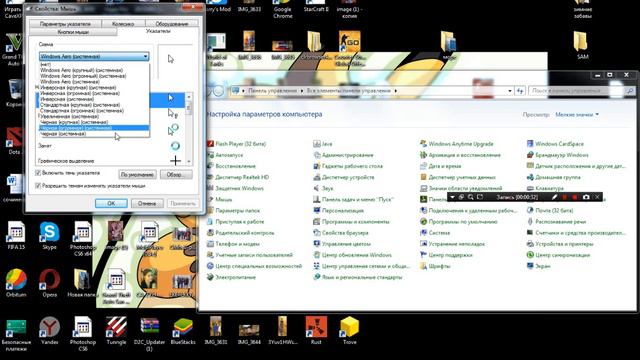This screenshot has width=640, height=360.
Task: Open Opera desktop shortcut
Action: [x=49, y=282]
